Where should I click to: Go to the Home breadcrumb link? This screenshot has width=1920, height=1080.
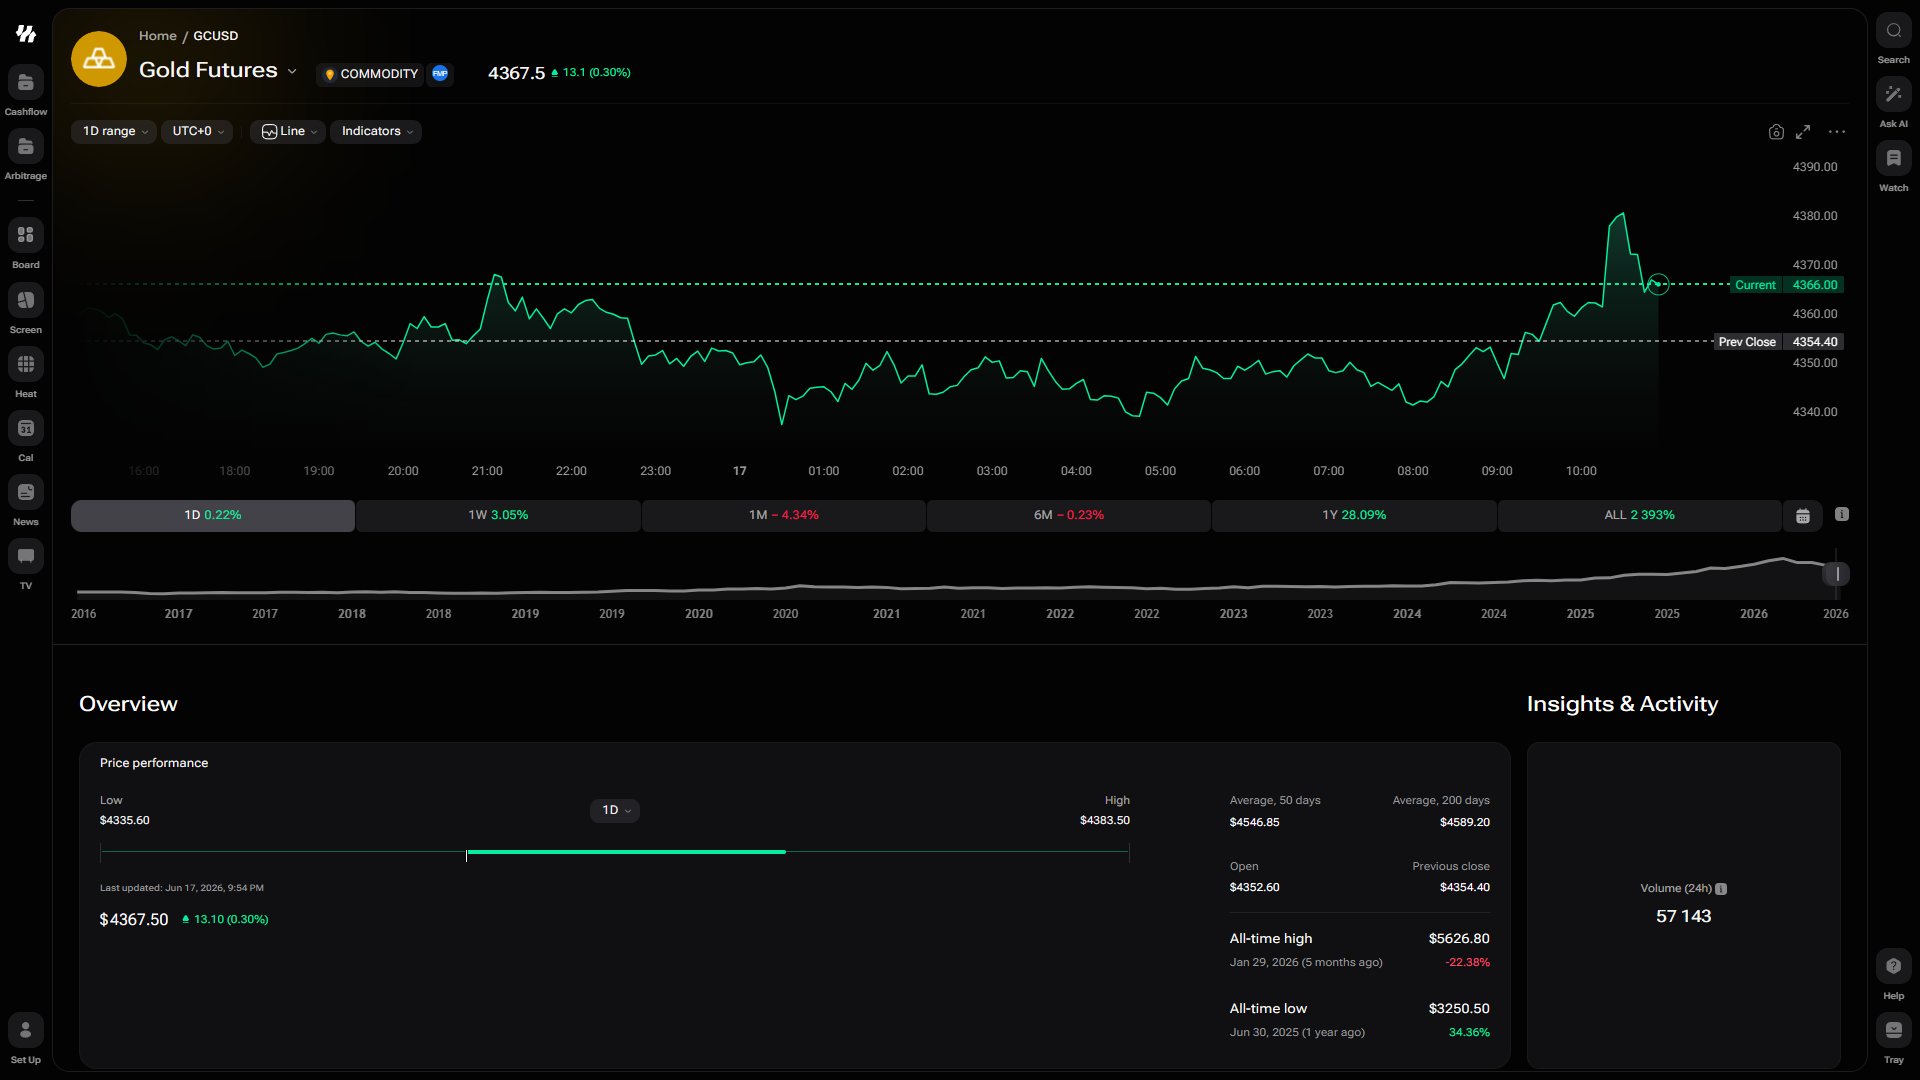[158, 36]
